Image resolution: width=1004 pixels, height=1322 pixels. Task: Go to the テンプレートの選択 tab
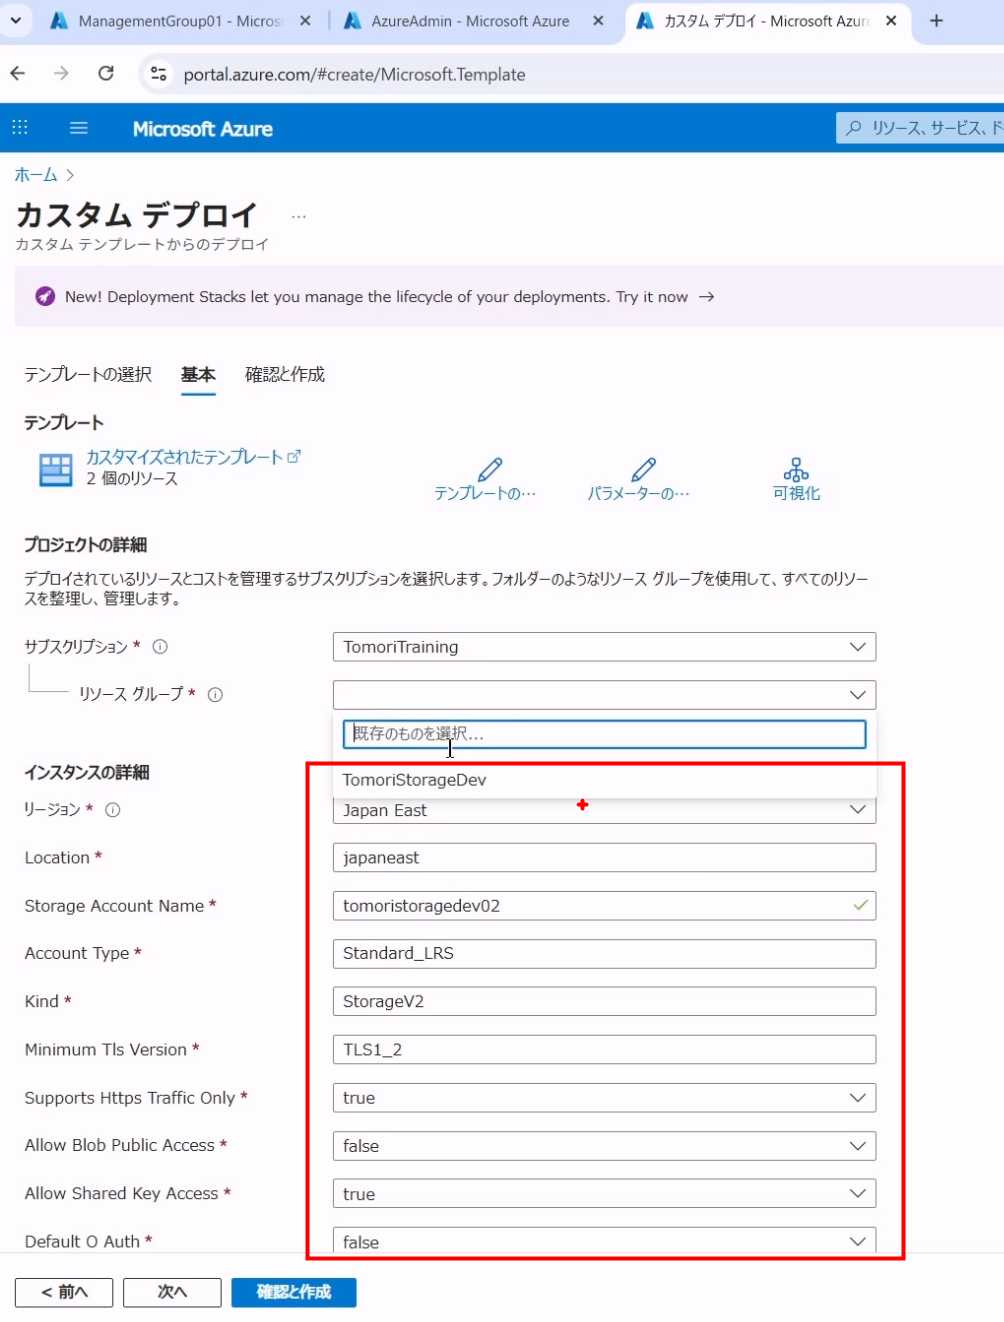click(x=88, y=375)
